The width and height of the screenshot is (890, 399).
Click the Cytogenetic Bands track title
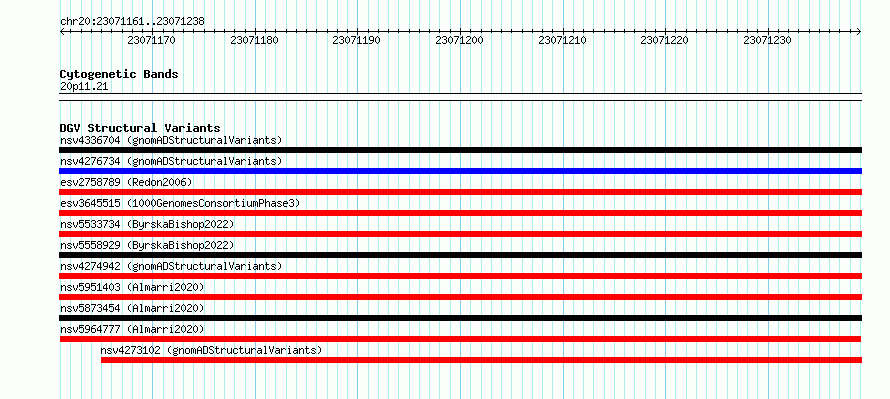click(x=119, y=74)
